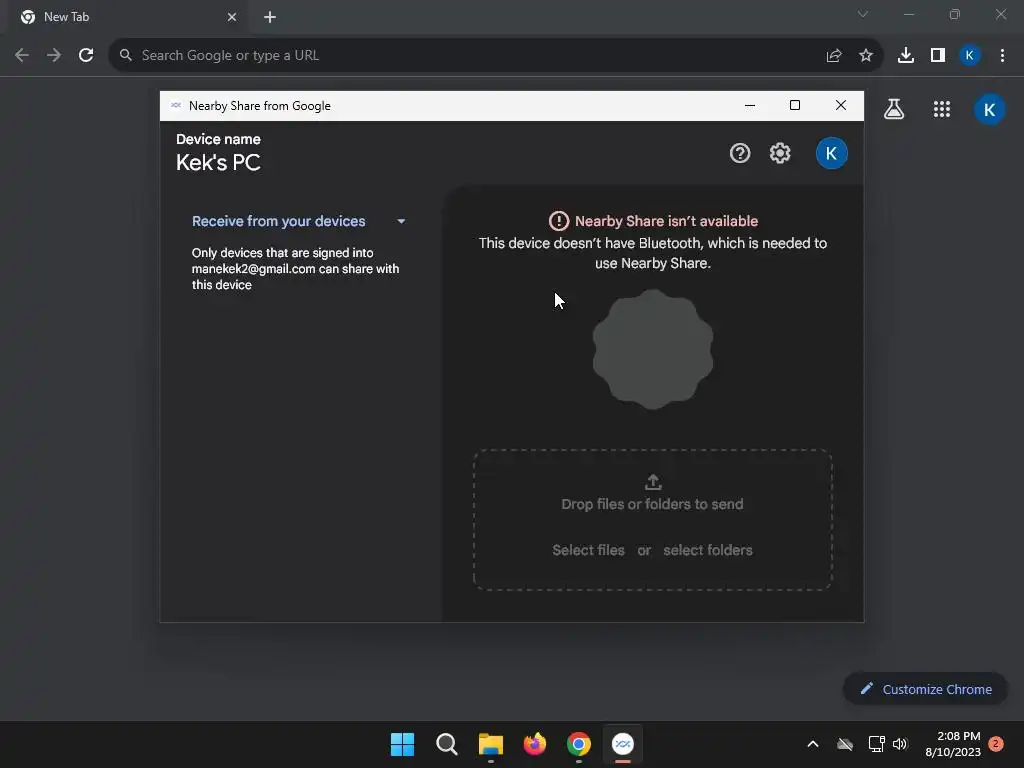This screenshot has height=768, width=1024.
Task: Select the New Tab browser tab
Action: [x=129, y=17]
